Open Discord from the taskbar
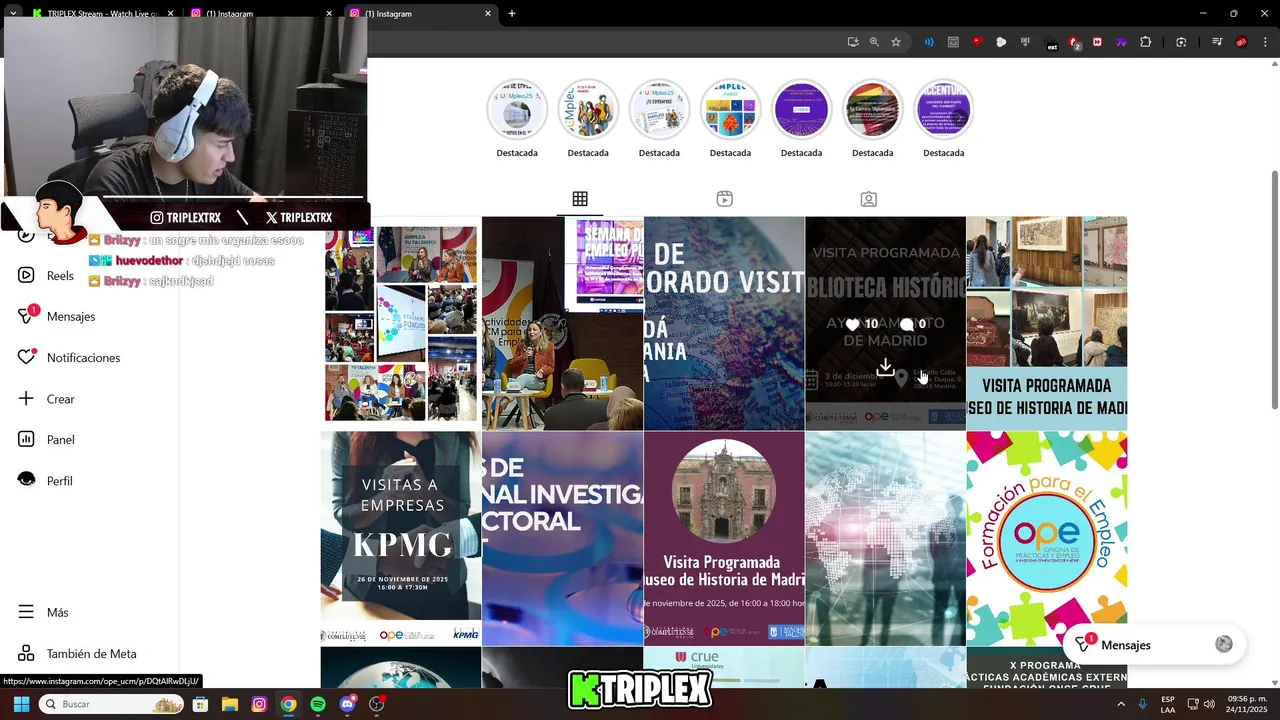The width and height of the screenshot is (1280, 720). click(347, 704)
